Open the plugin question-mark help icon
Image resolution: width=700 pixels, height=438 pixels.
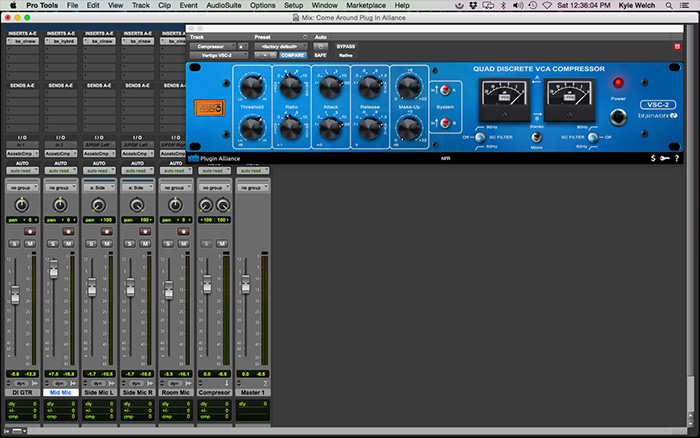click(x=677, y=158)
